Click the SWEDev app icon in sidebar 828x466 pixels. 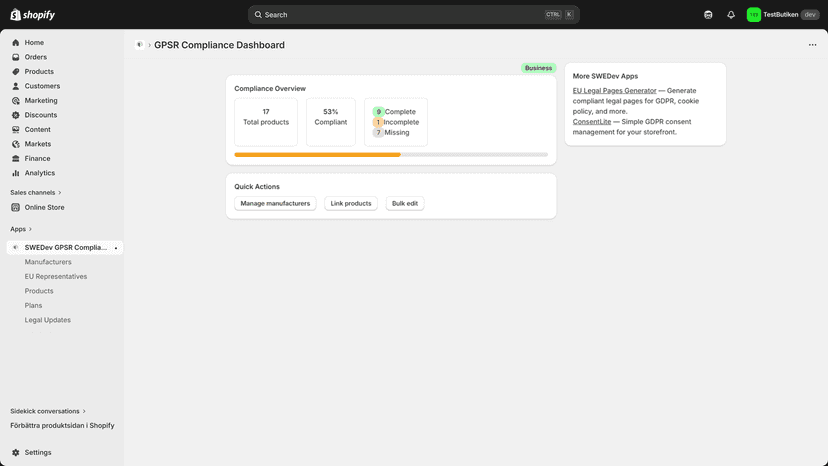[15, 247]
